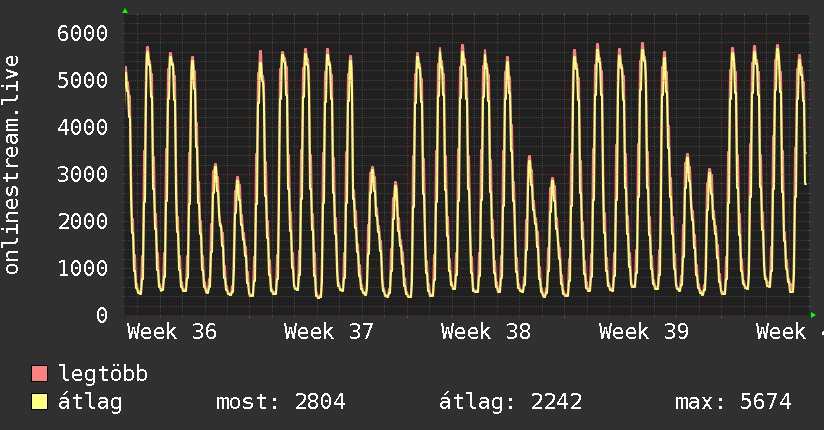Click the 'átlag: 2242' statistic
This screenshot has height=430, width=824.
tap(510, 402)
